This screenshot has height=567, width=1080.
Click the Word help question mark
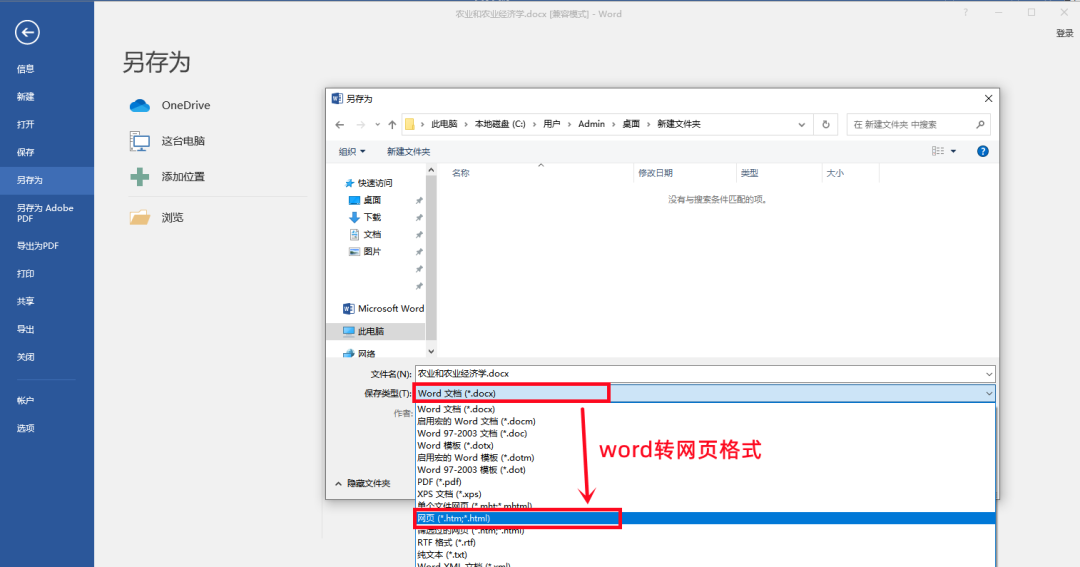point(965,12)
